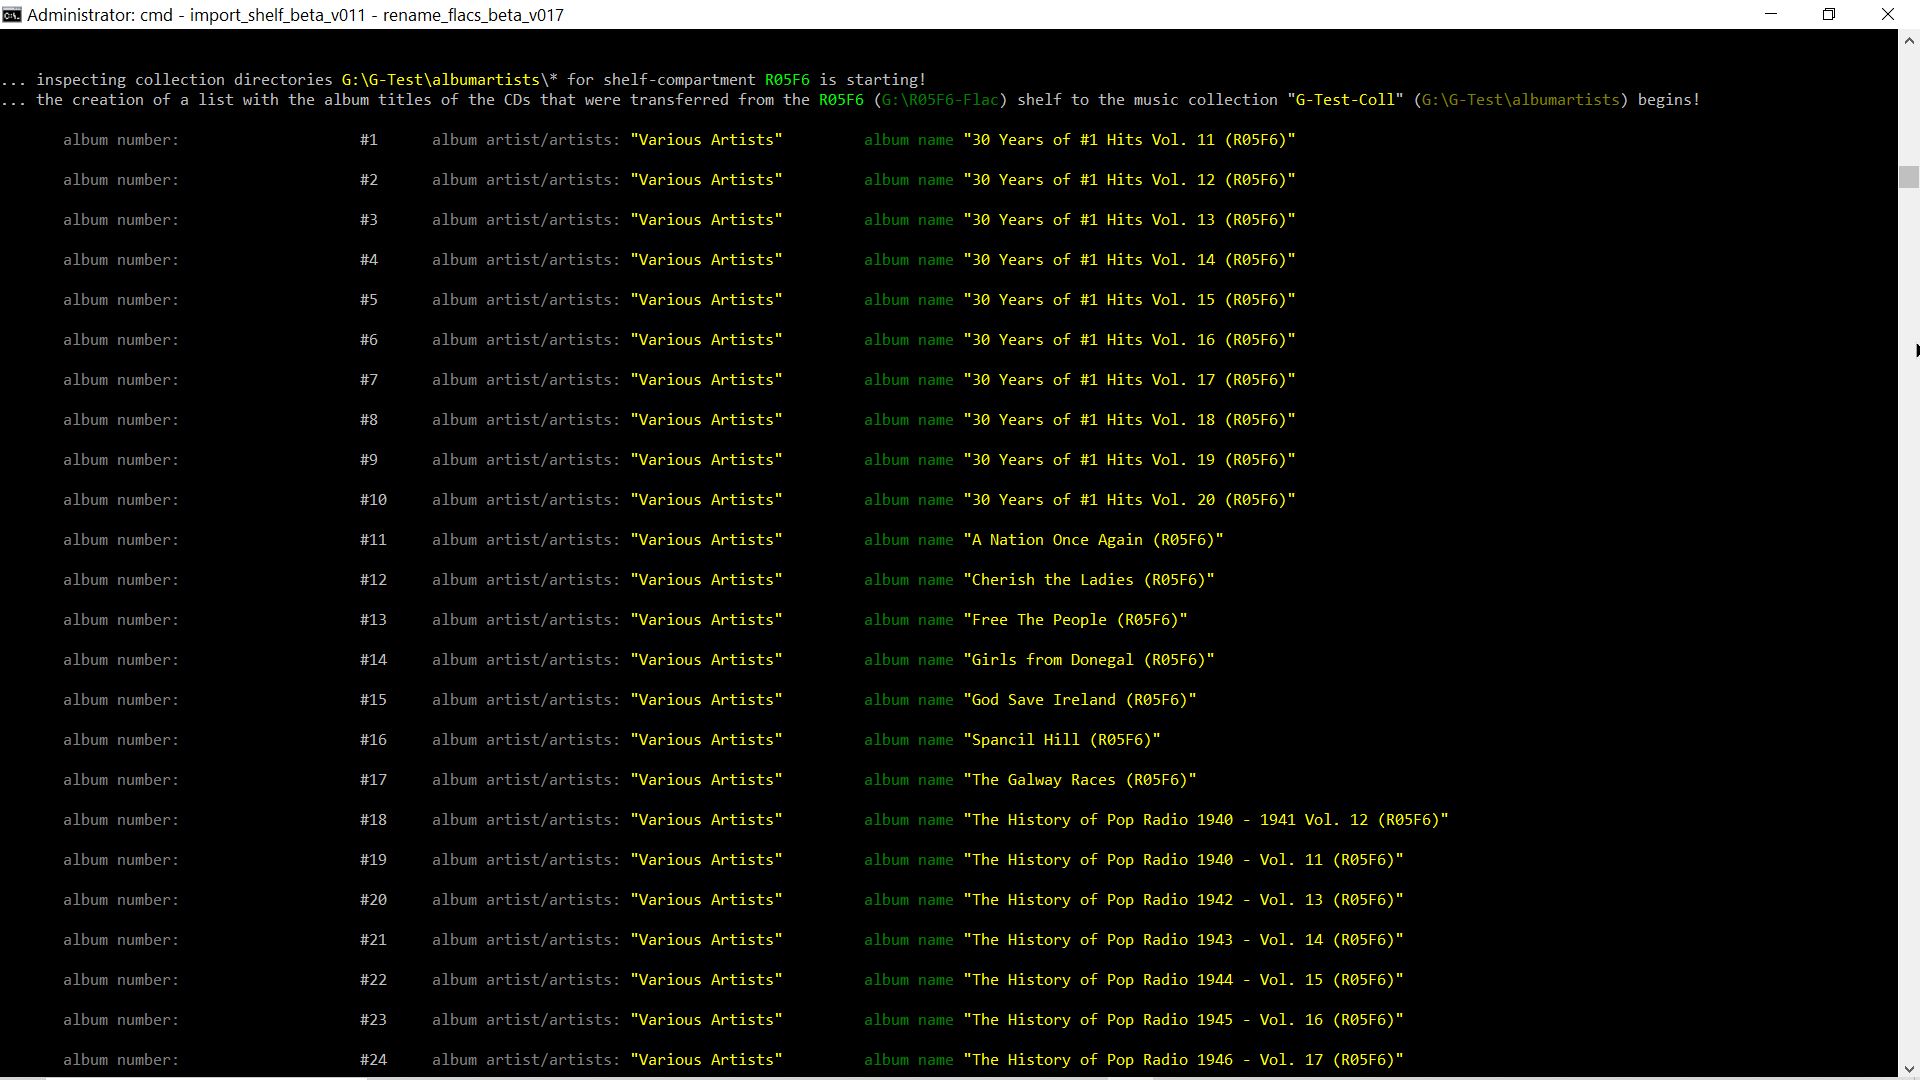Click the scrollbar up arrow
1920x1080 pixels.
(x=1908, y=41)
